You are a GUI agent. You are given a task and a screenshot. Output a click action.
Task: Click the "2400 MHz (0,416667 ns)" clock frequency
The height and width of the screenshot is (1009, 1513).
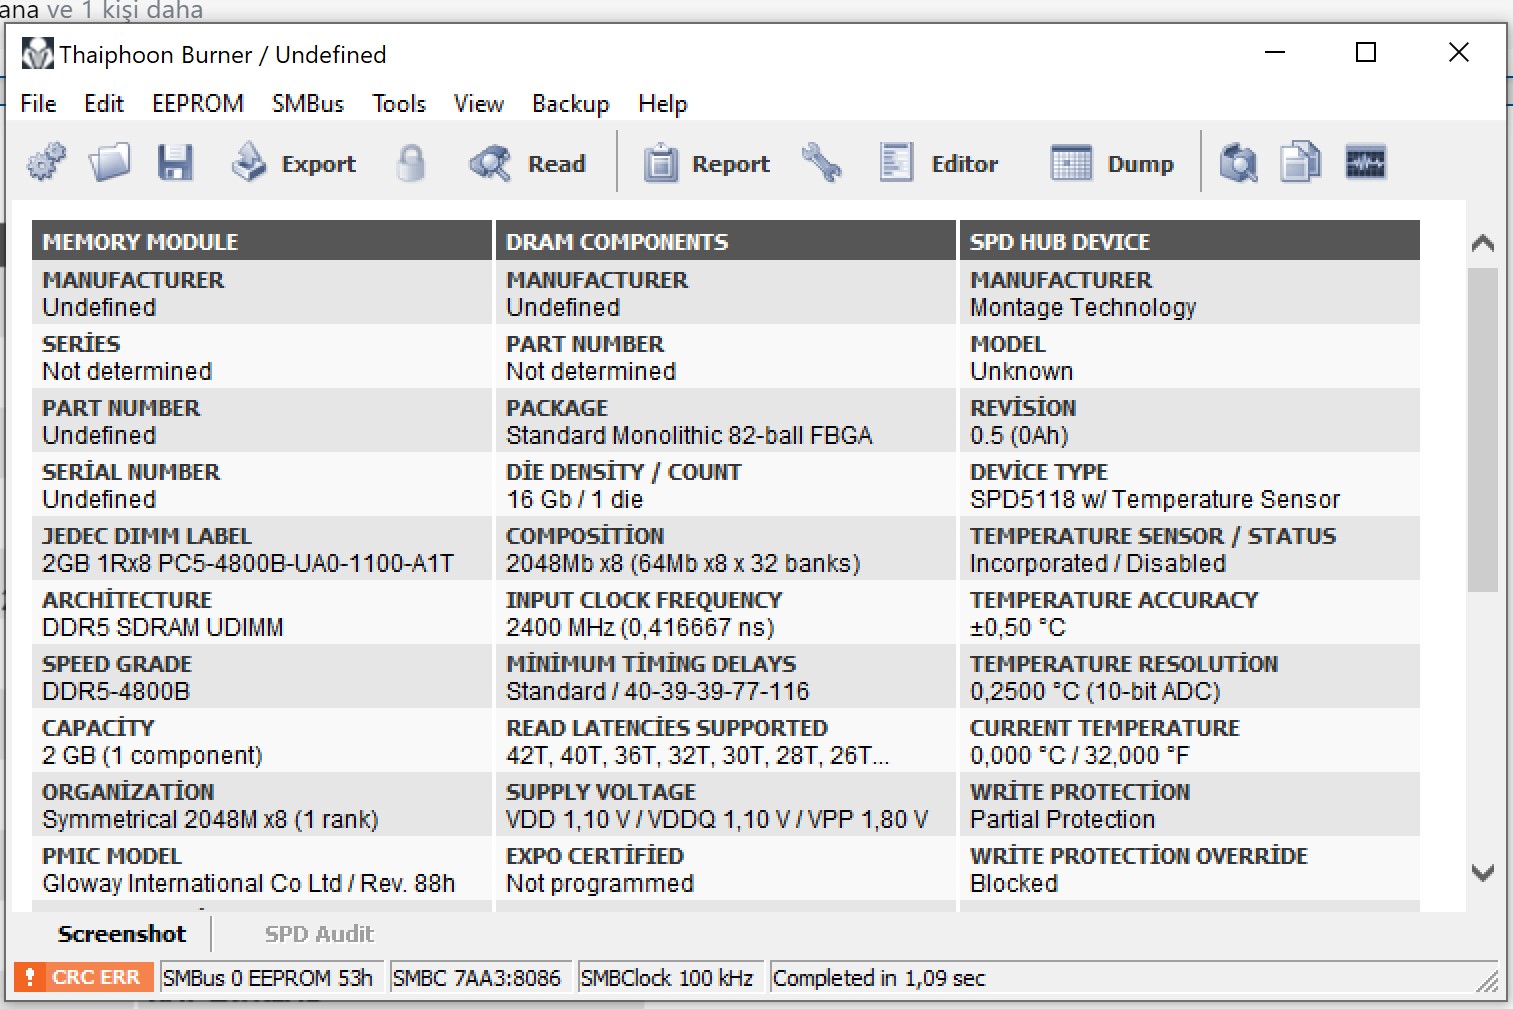tap(640, 627)
